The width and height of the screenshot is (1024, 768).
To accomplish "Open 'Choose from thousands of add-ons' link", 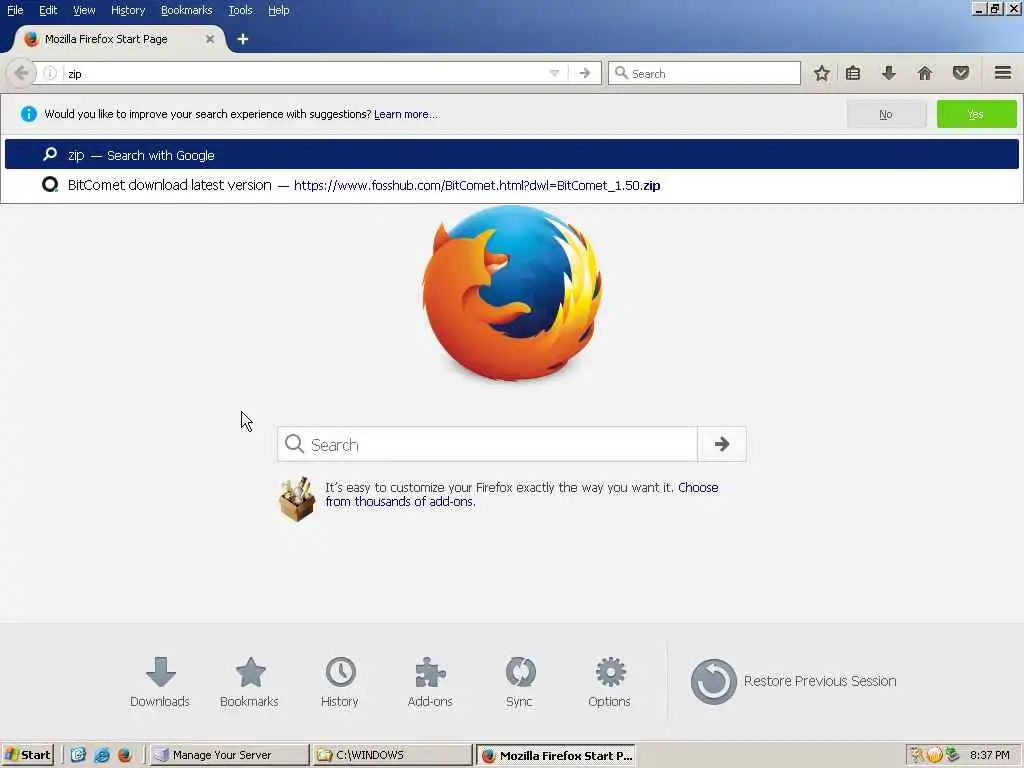I will pyautogui.click(x=522, y=494).
